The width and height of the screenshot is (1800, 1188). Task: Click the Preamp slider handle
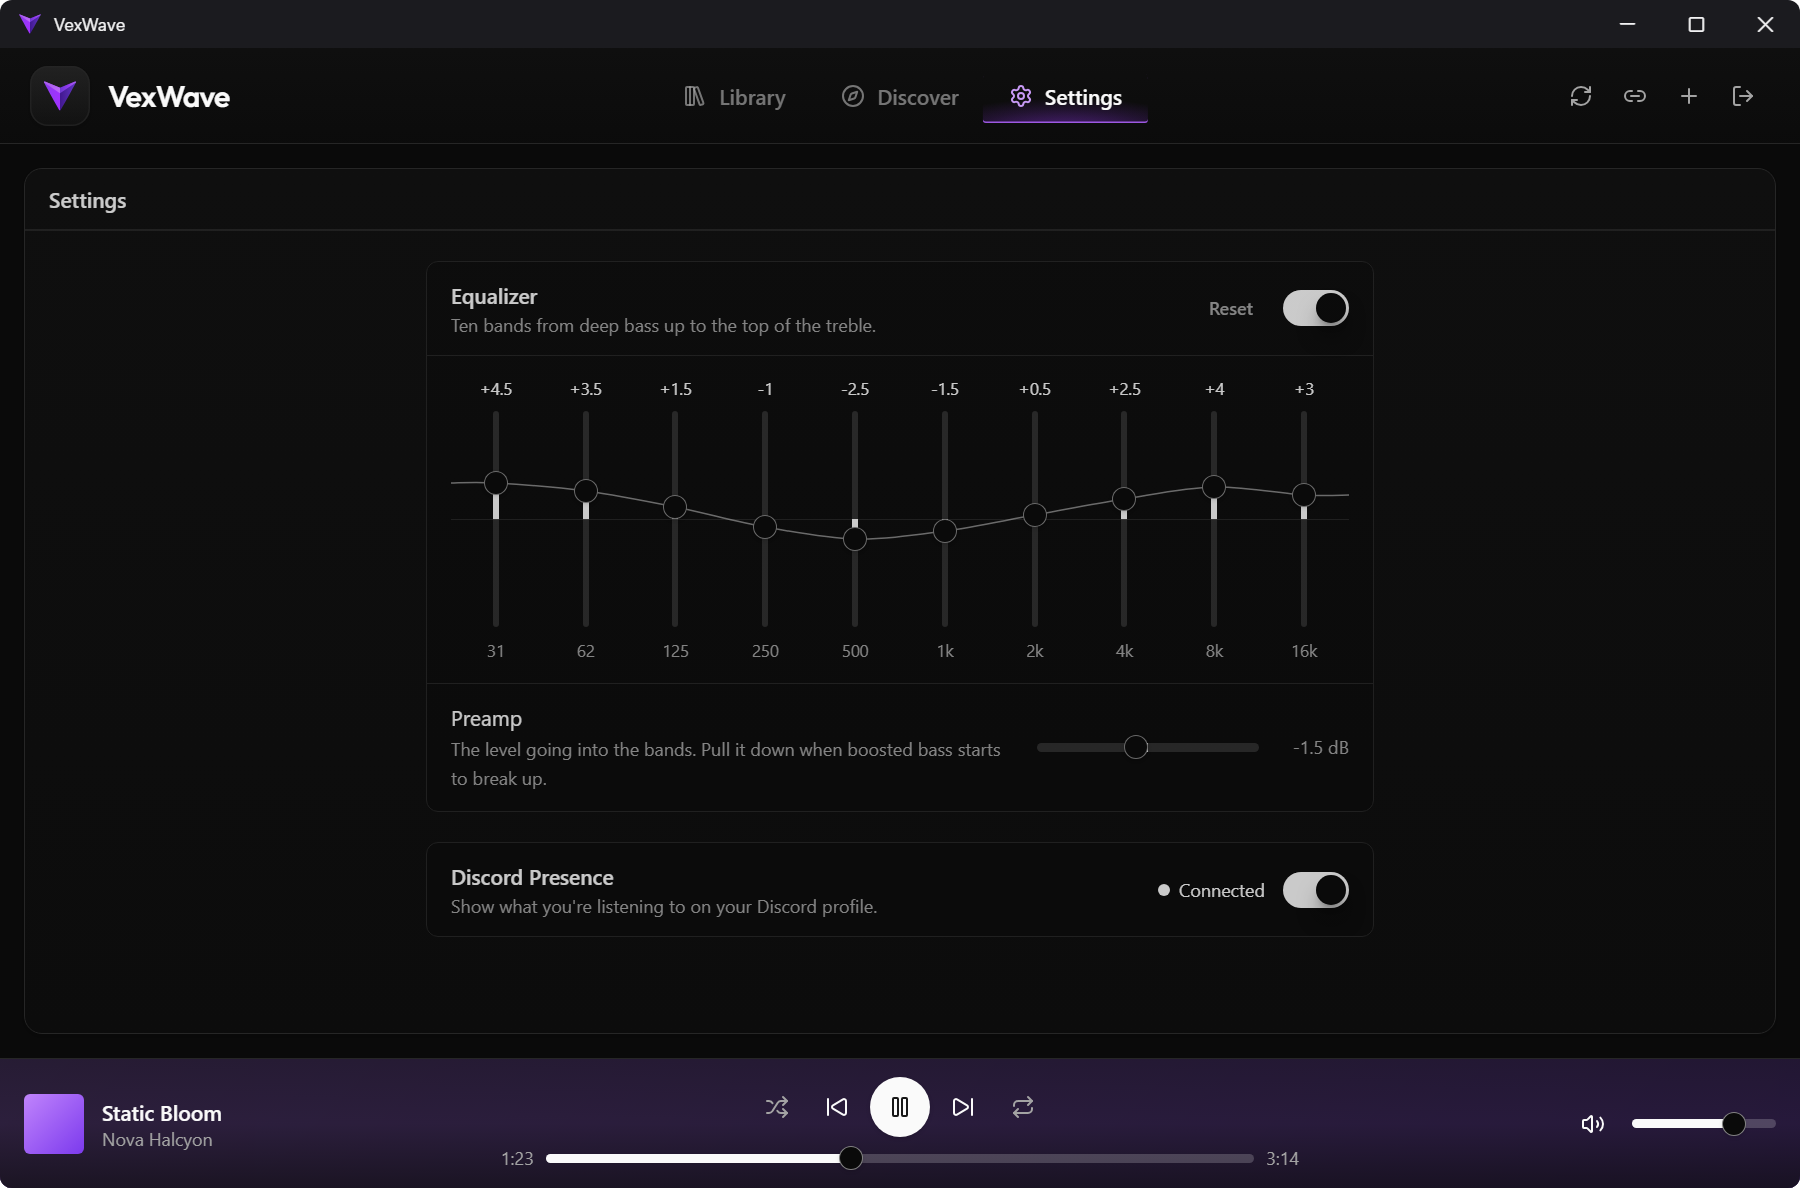tap(1136, 747)
